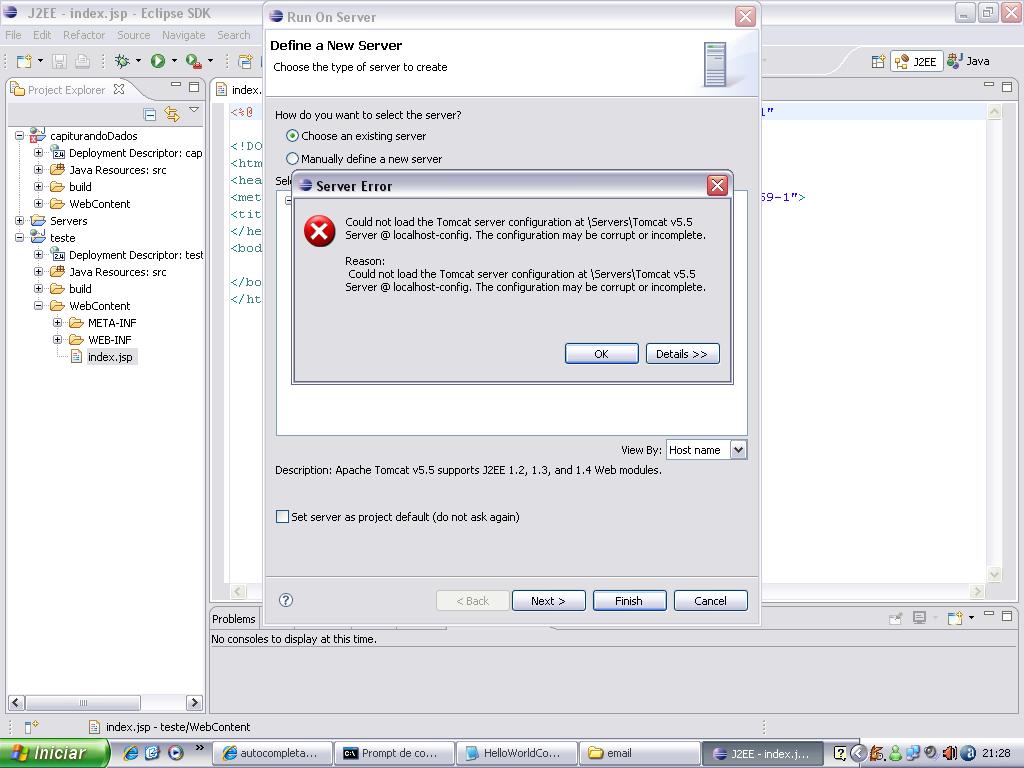
Task: Click the New file toolbar icon
Action: click(x=24, y=61)
